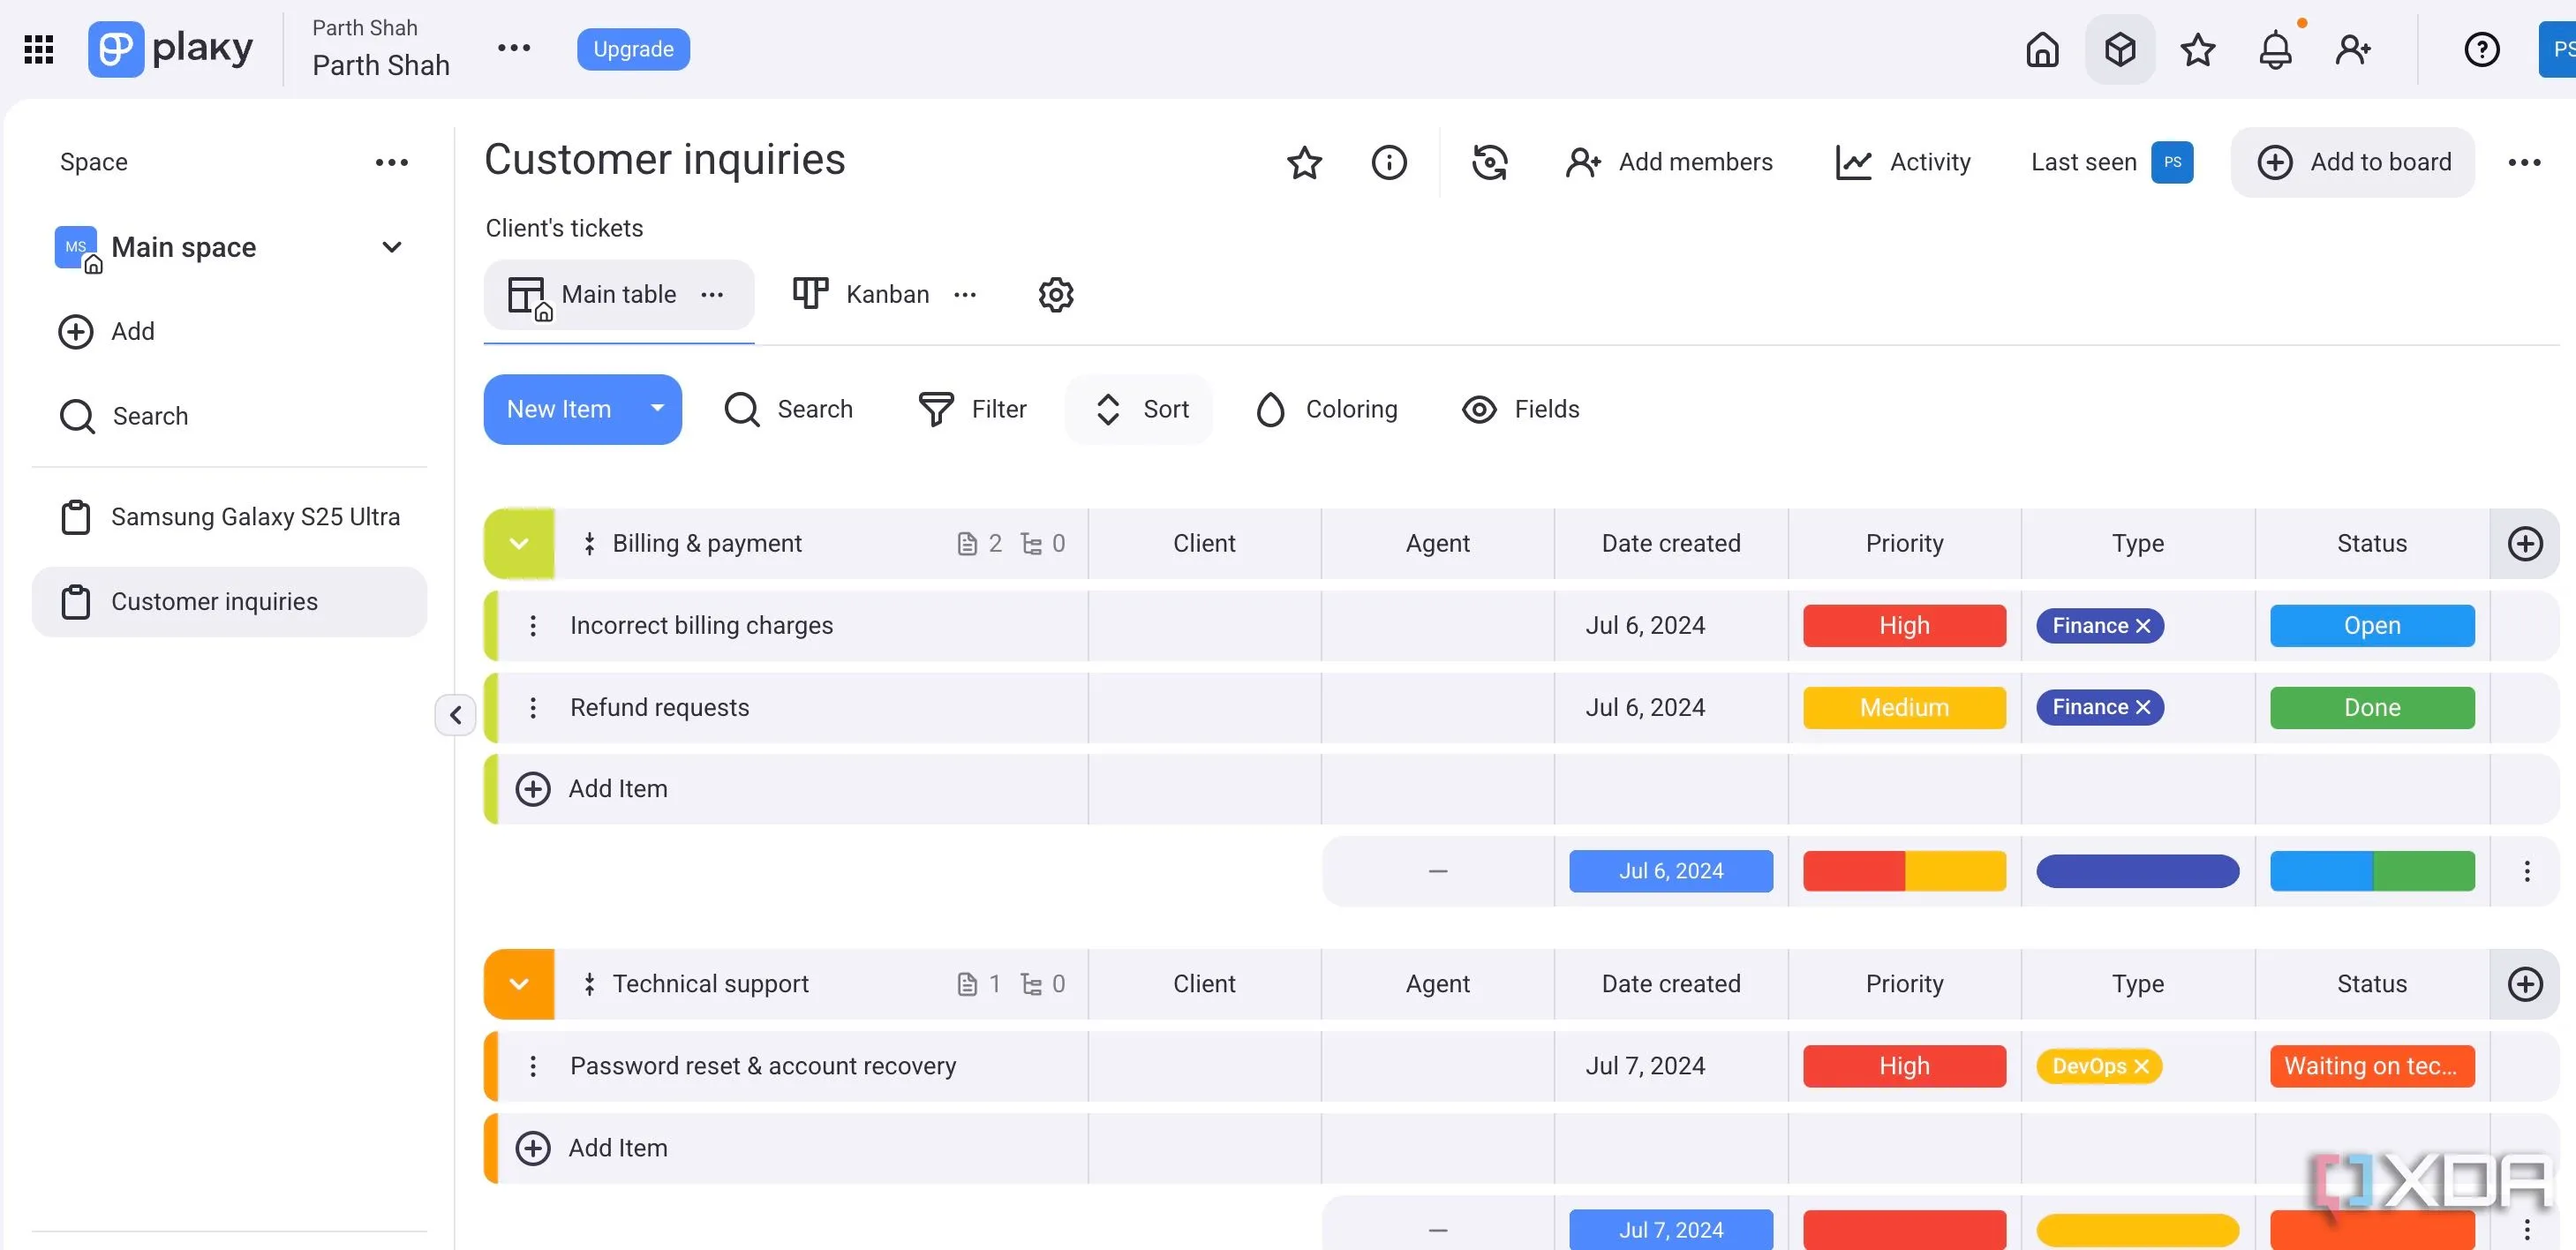Screen dimensions: 2576x1250
Task: Click the home icon in top bar
Action: pyautogui.click(x=2042, y=49)
